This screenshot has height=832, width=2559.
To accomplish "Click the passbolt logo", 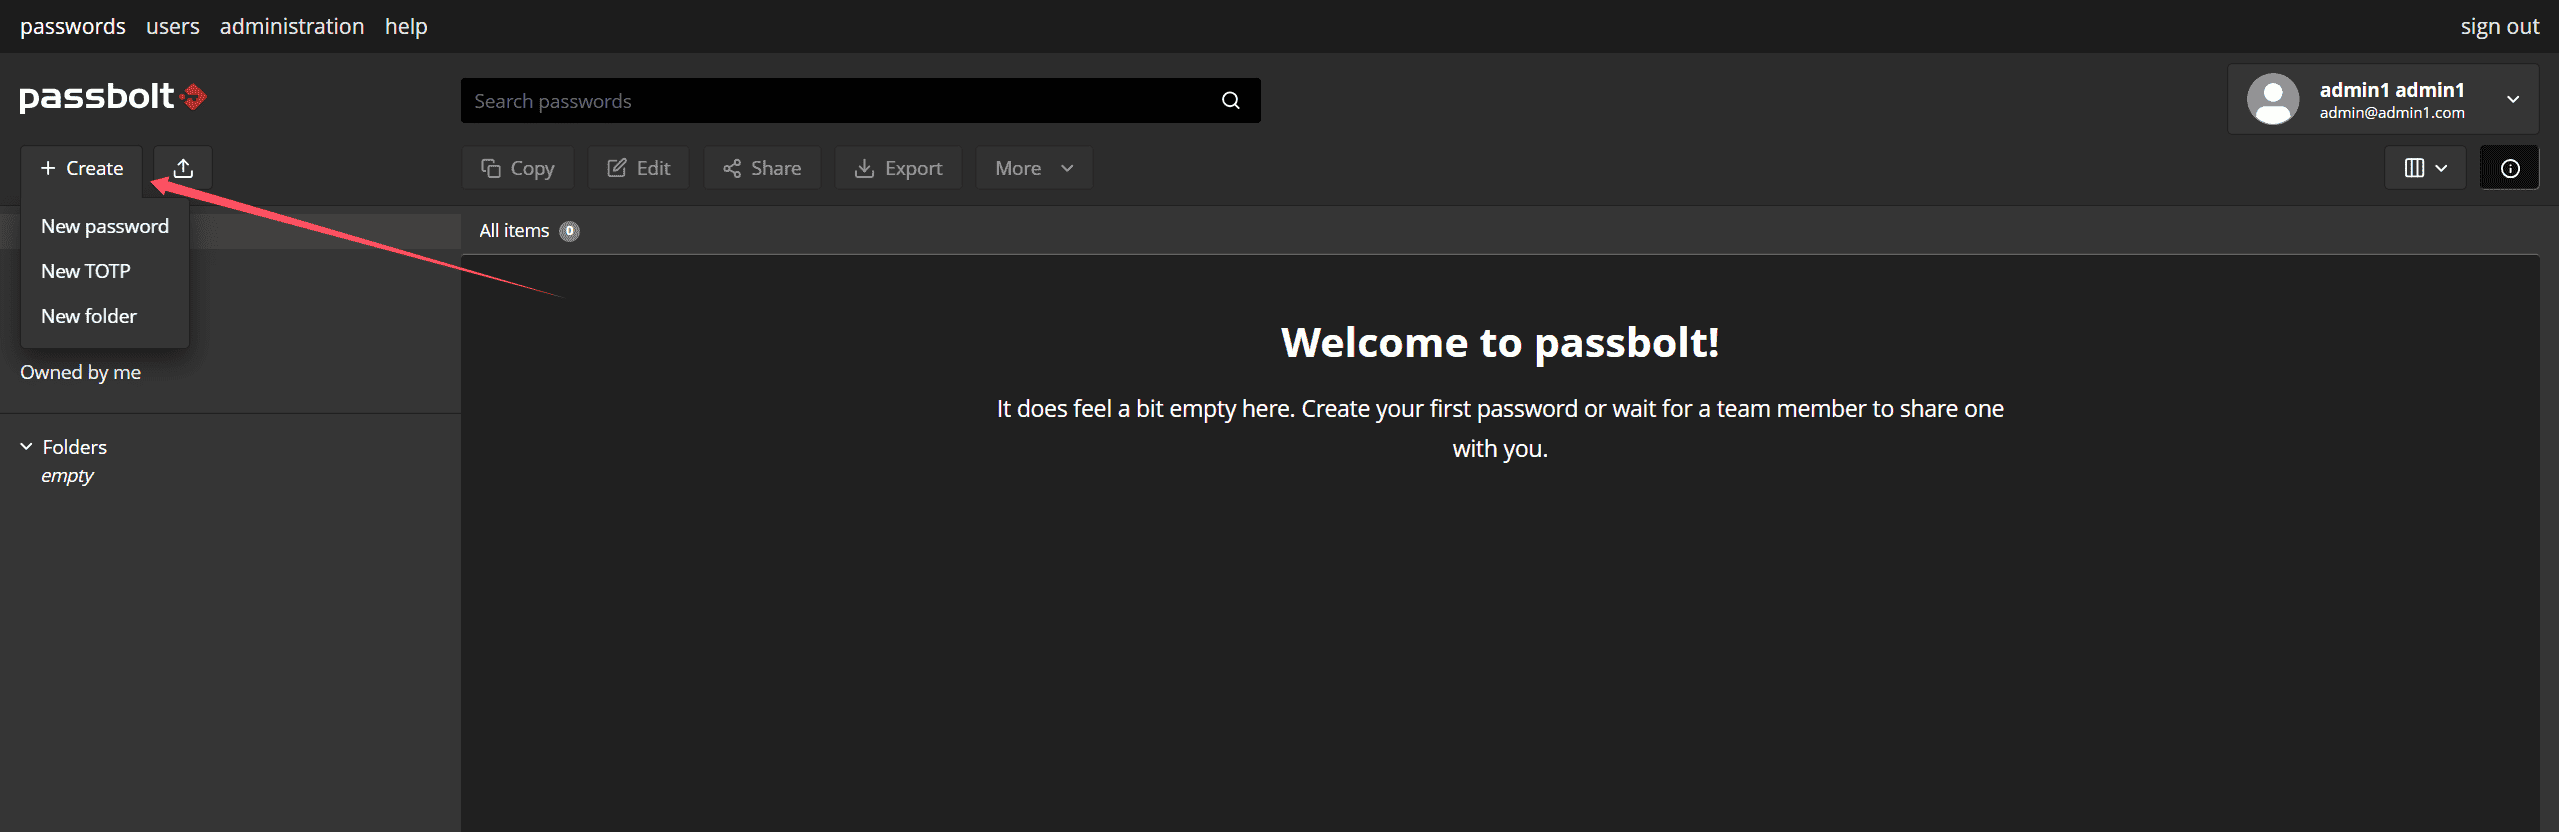I will [113, 97].
